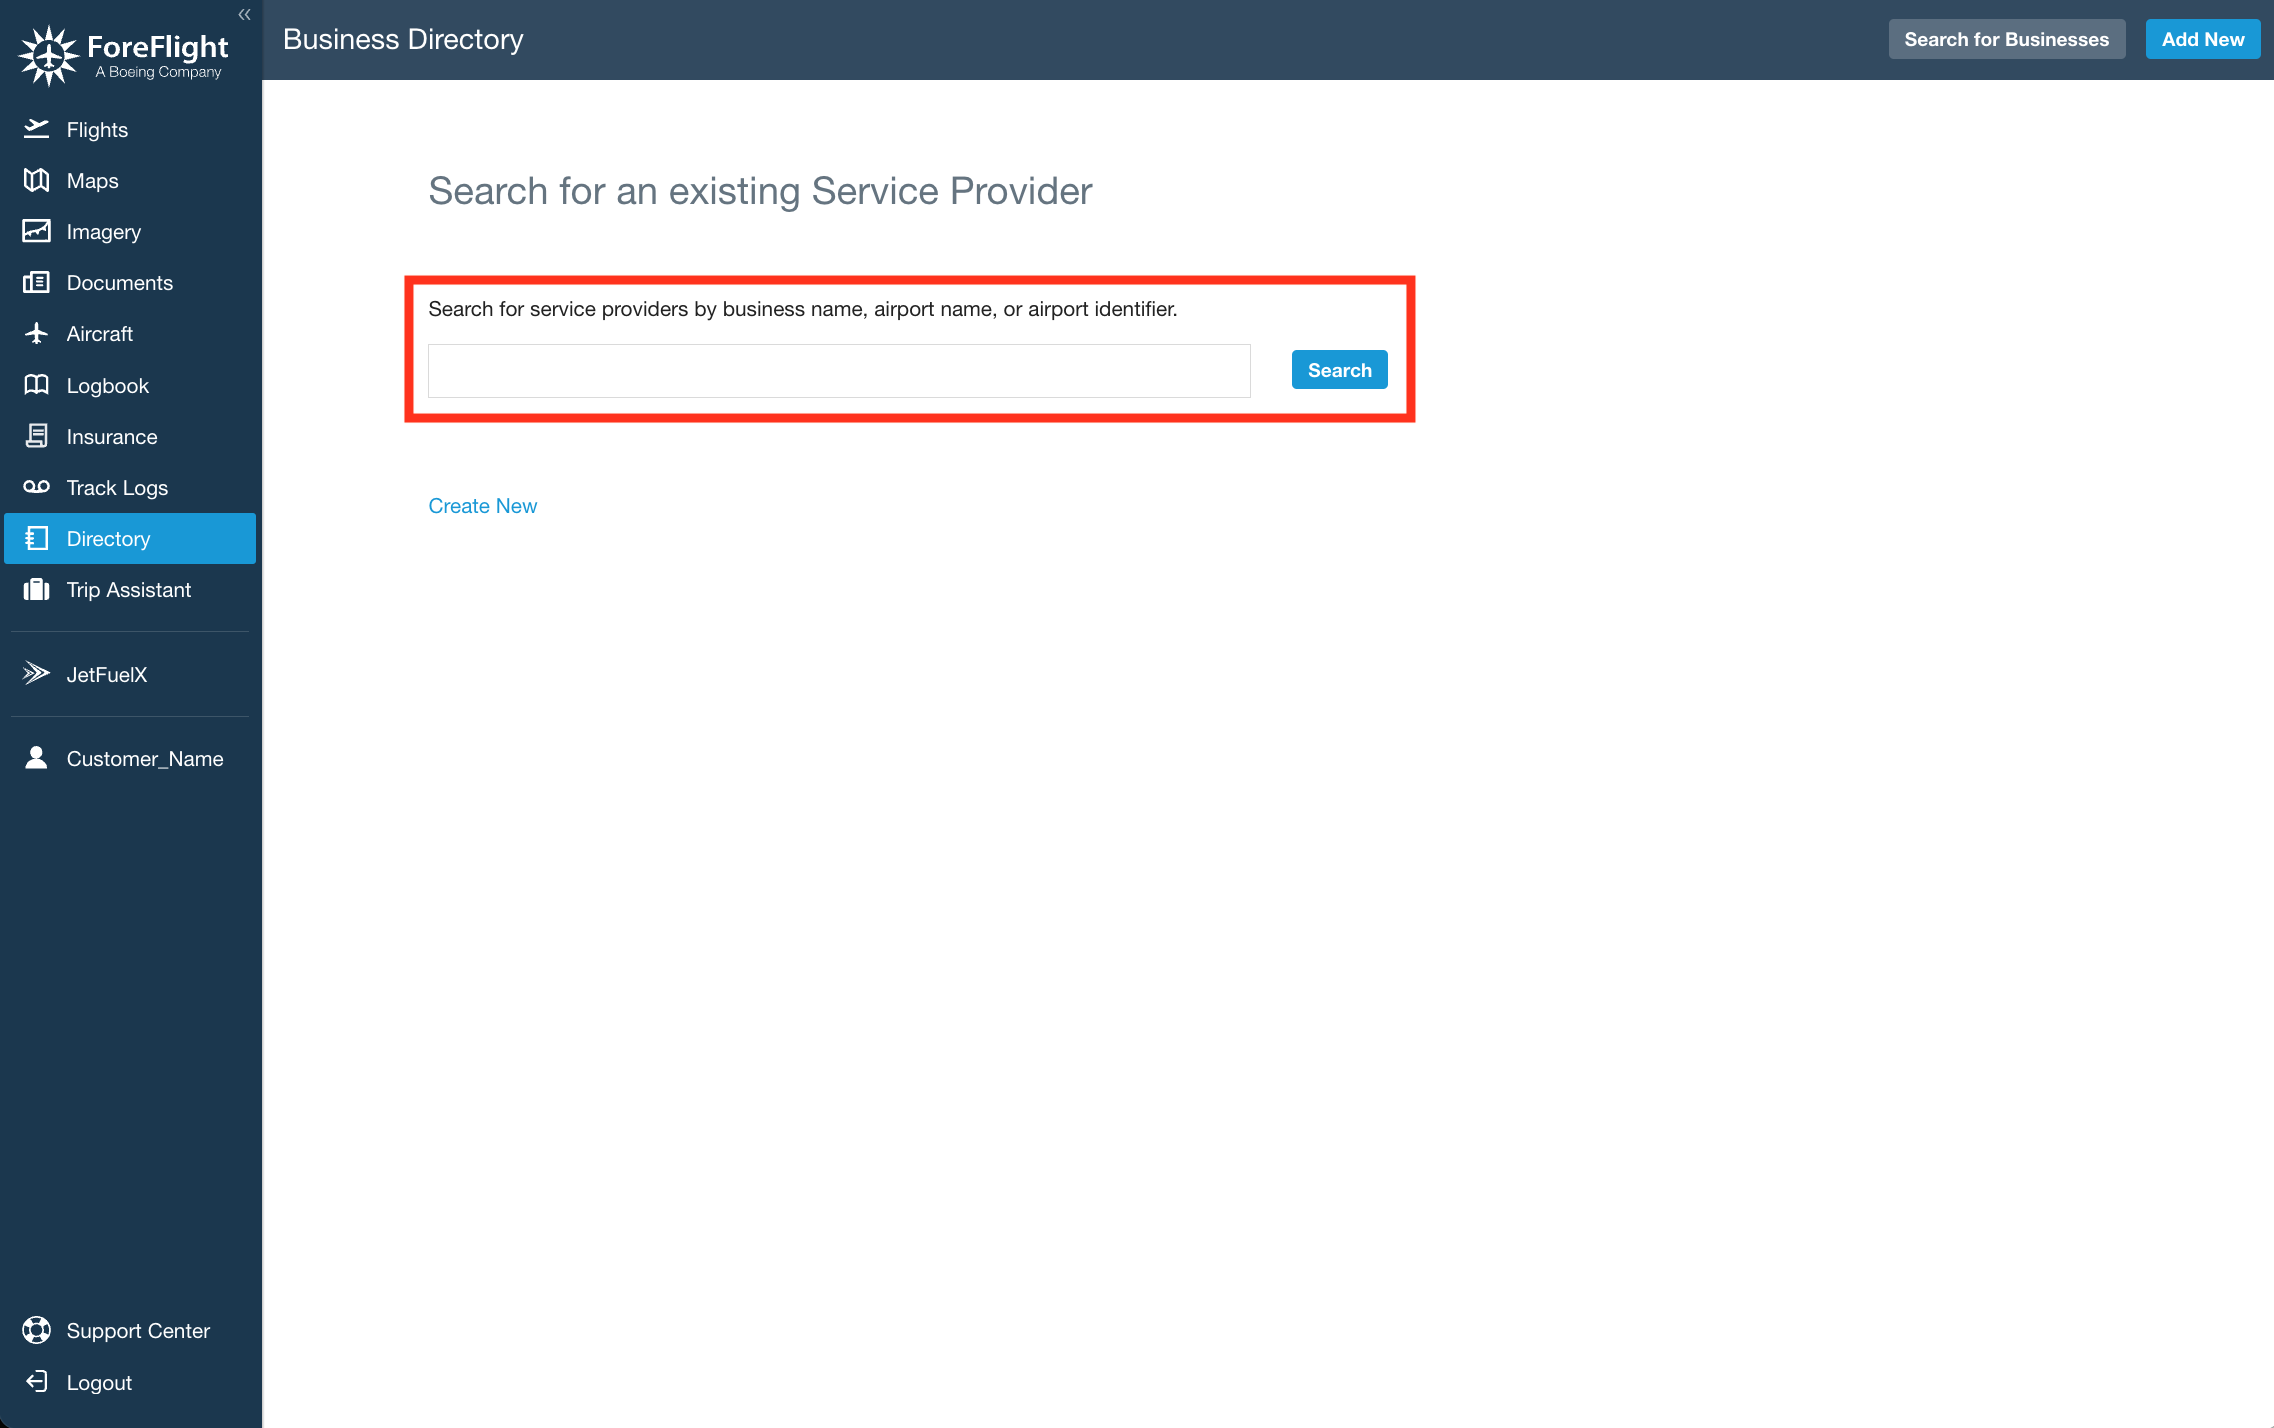
Task: Click the Aircraft plane icon
Action: [x=36, y=333]
